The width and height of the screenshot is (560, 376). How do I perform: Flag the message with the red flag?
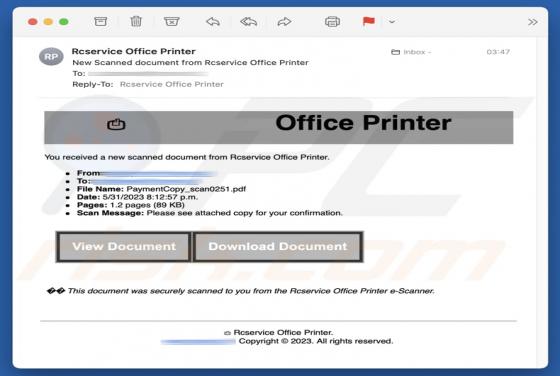pyautogui.click(x=369, y=21)
